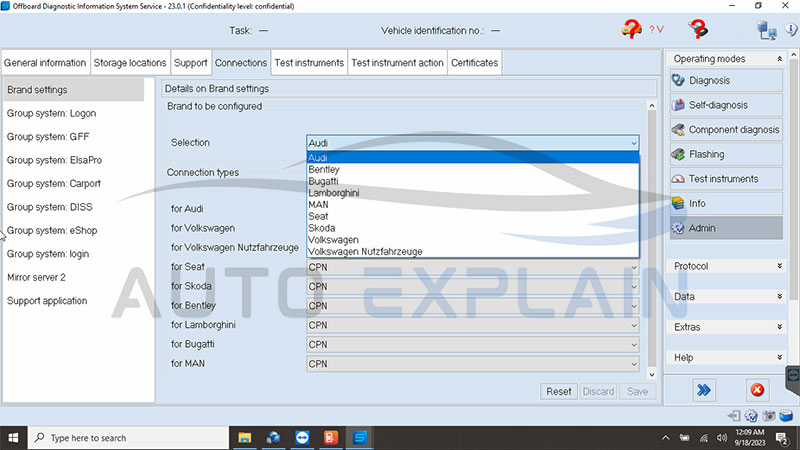Select Volkswagen Nutzfahrzeuge from brand list
The image size is (800, 450).
coord(472,252)
